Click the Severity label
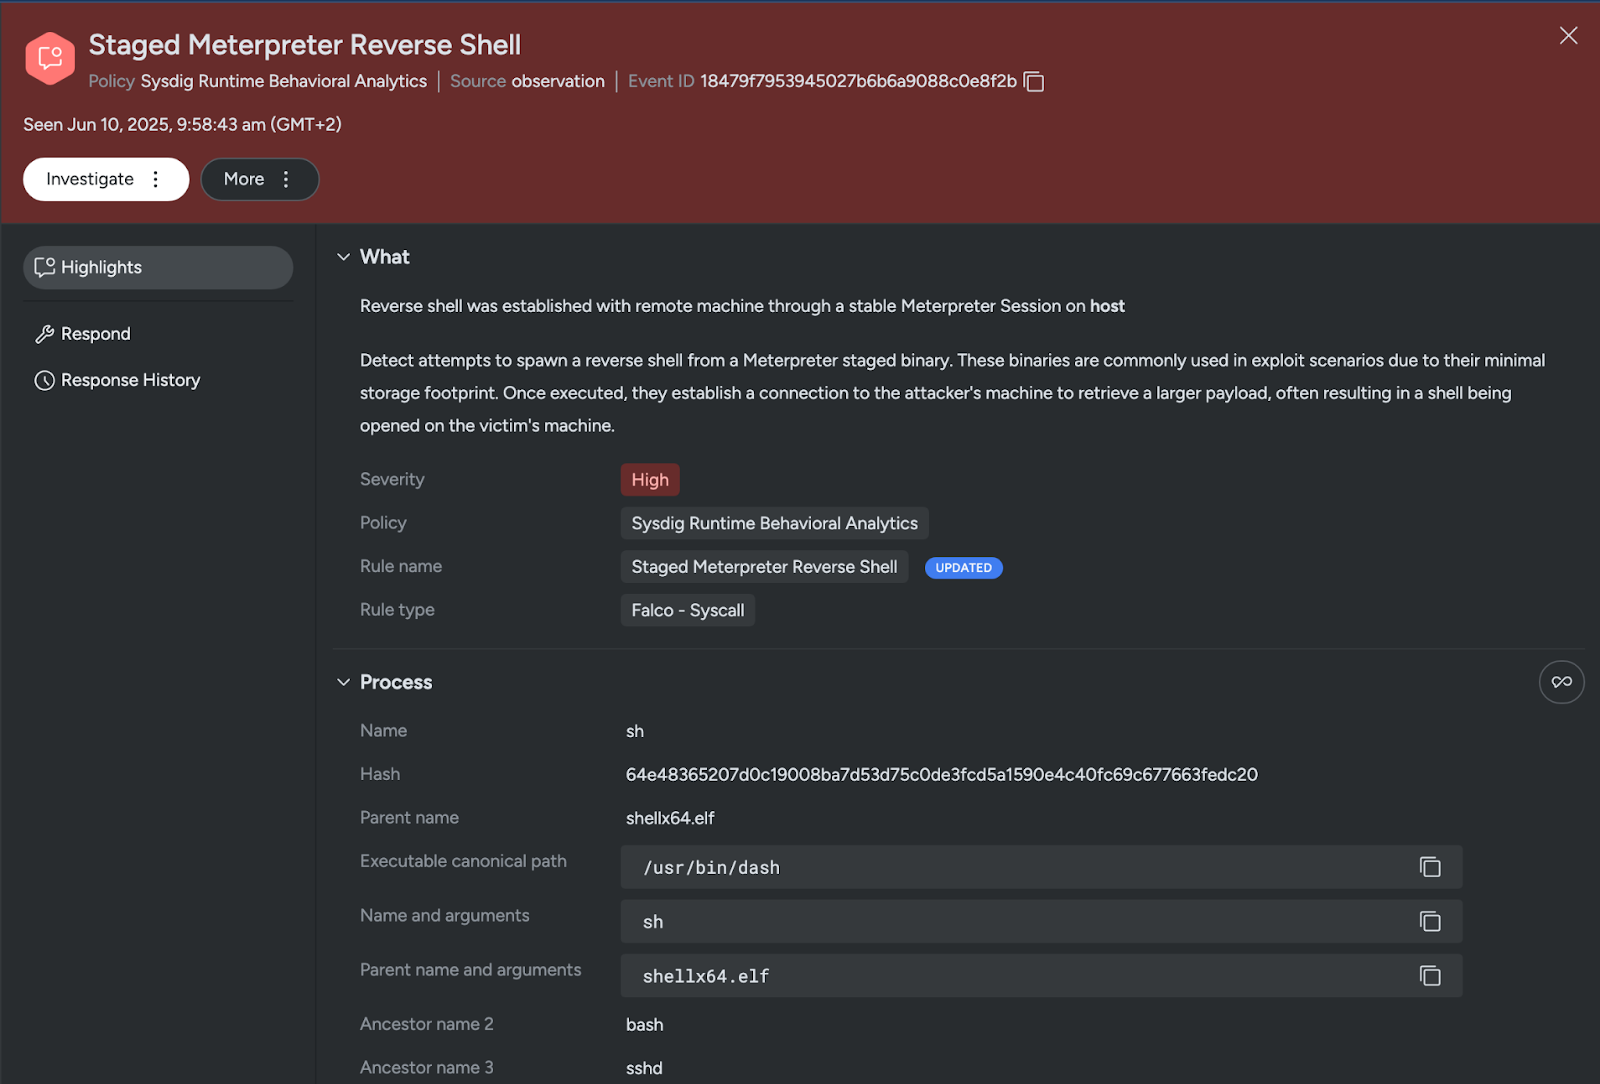 coord(392,479)
